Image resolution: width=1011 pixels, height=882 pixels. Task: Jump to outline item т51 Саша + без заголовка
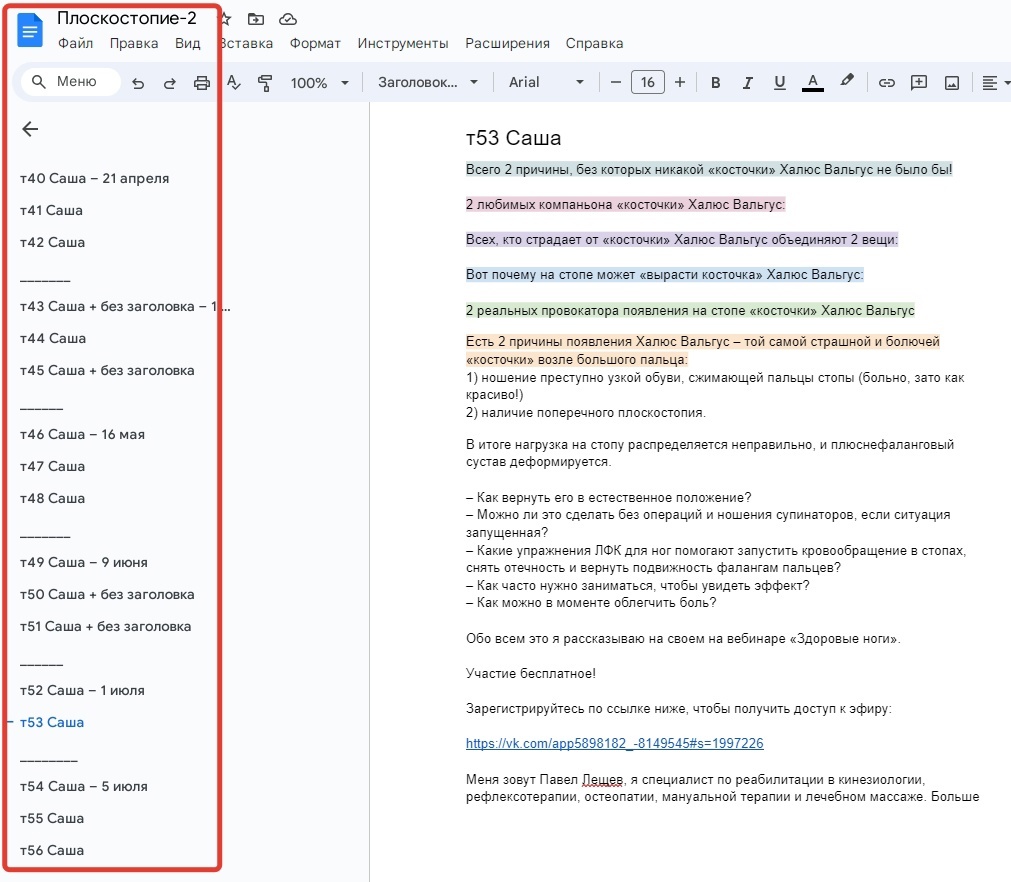[106, 627]
